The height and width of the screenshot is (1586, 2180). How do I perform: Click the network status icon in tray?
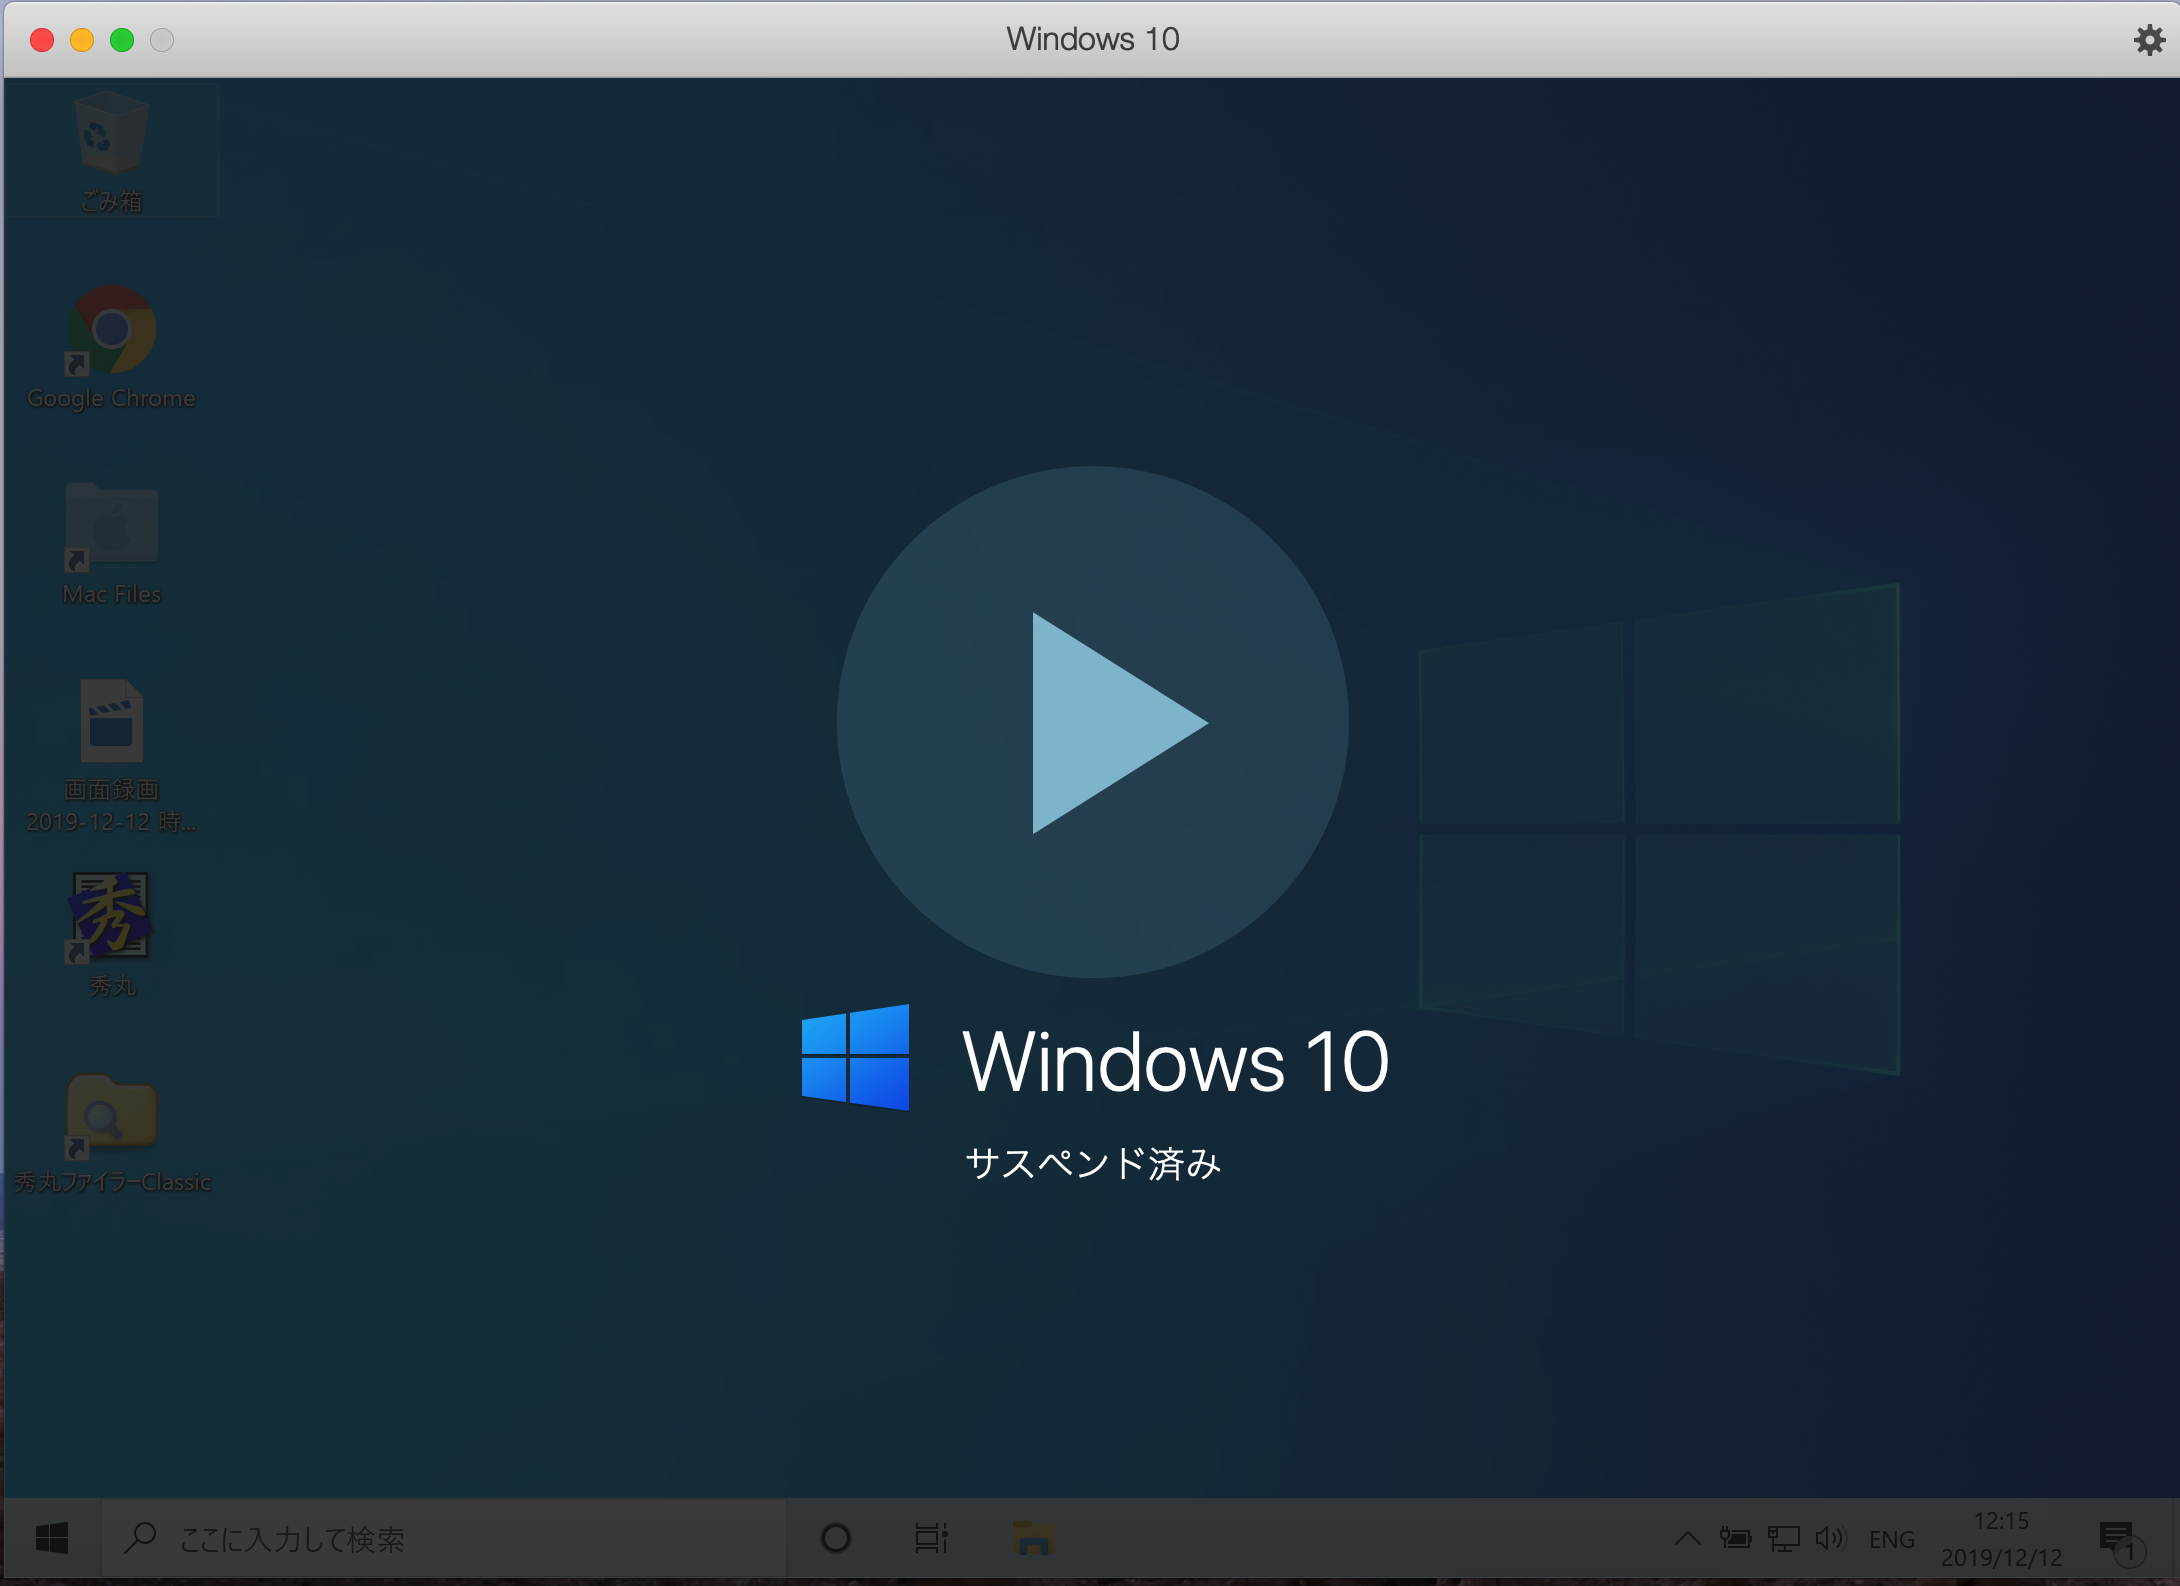[x=1784, y=1542]
